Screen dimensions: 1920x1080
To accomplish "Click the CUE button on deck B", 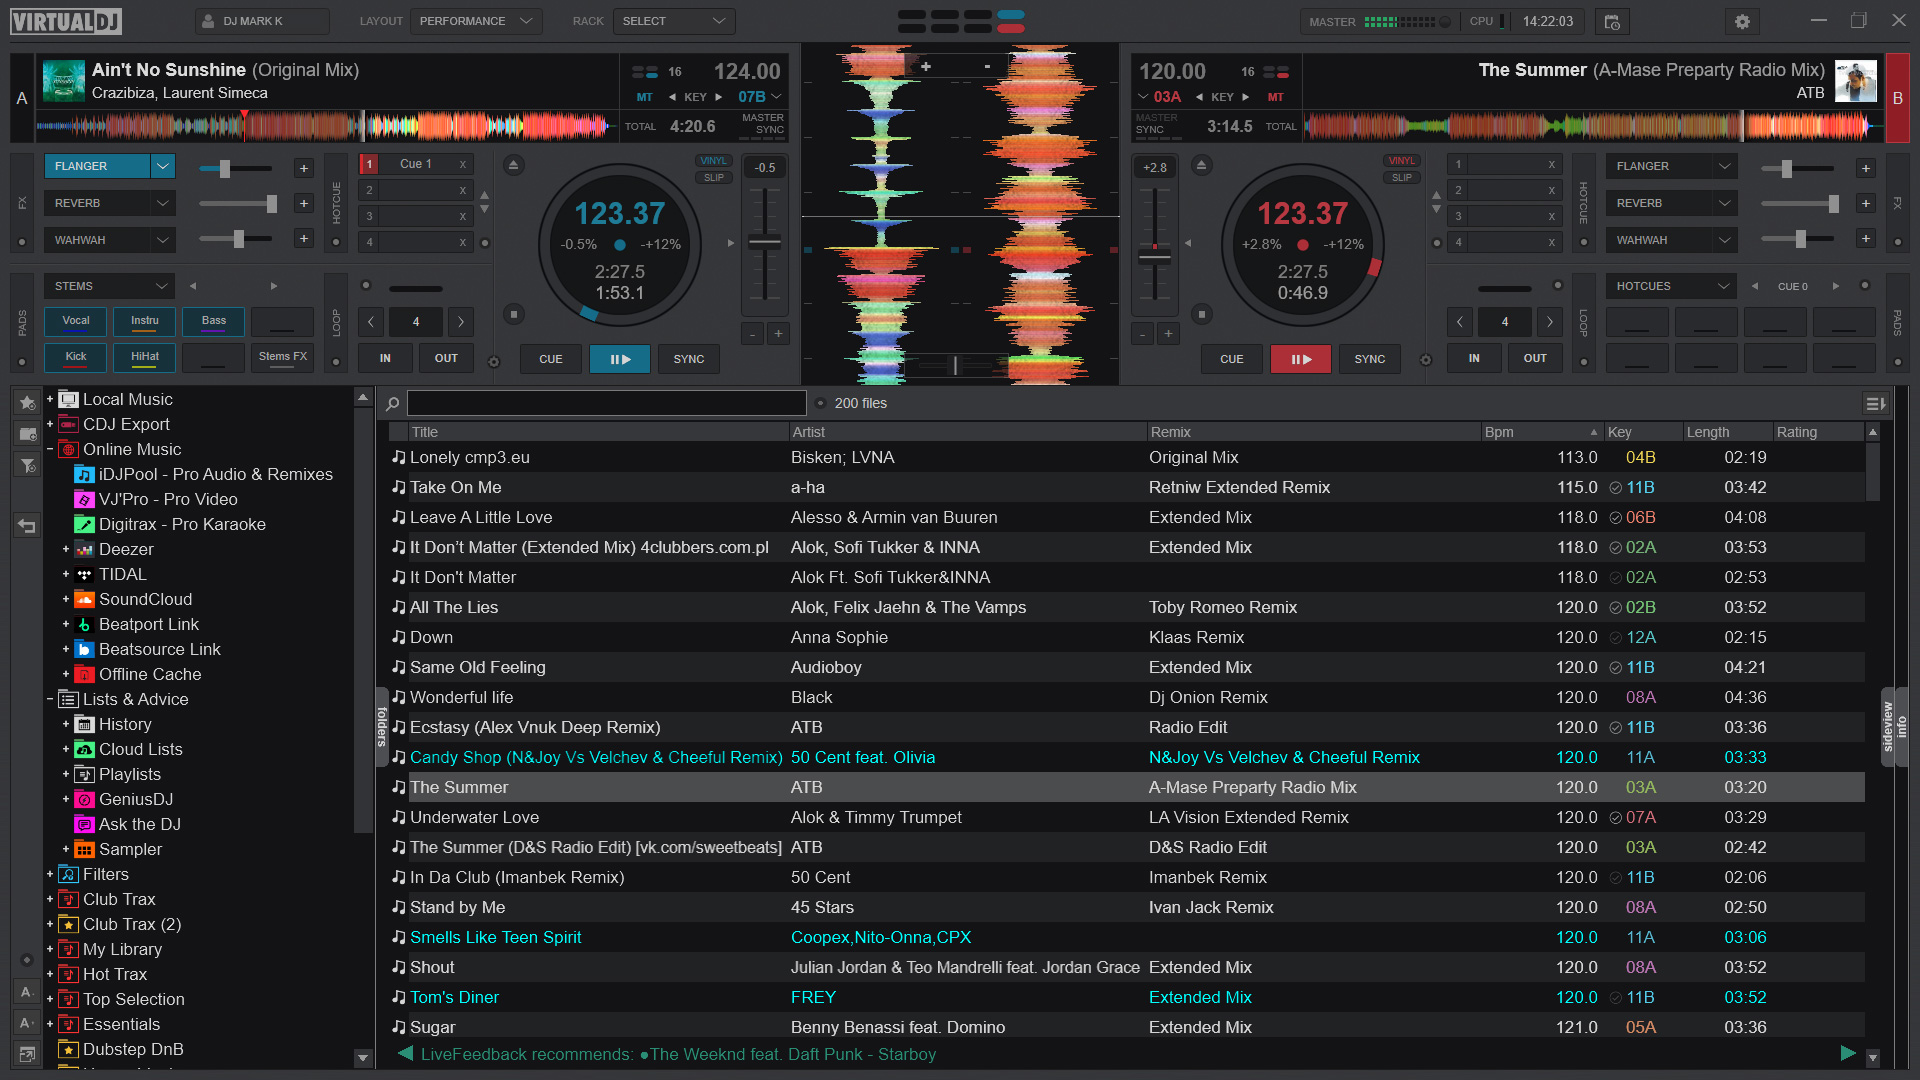I will point(1232,359).
